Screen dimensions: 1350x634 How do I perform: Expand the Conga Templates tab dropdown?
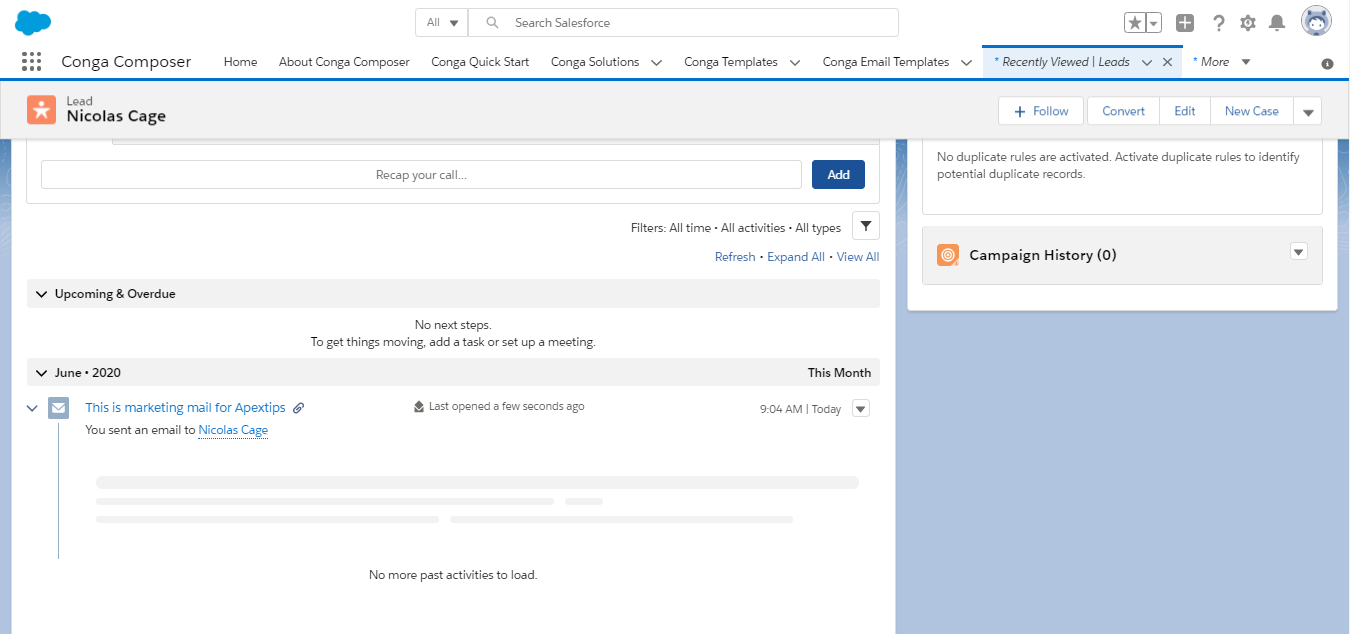[794, 62]
